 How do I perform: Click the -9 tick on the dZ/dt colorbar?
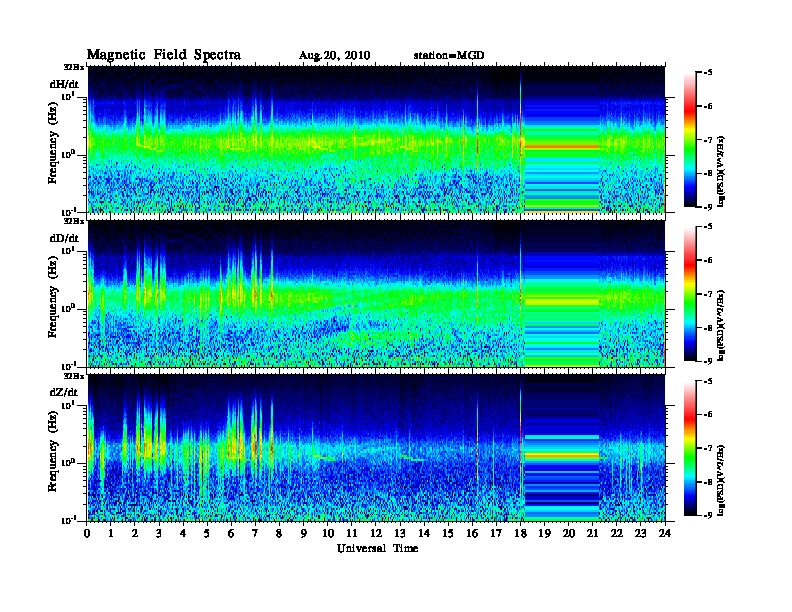point(708,515)
